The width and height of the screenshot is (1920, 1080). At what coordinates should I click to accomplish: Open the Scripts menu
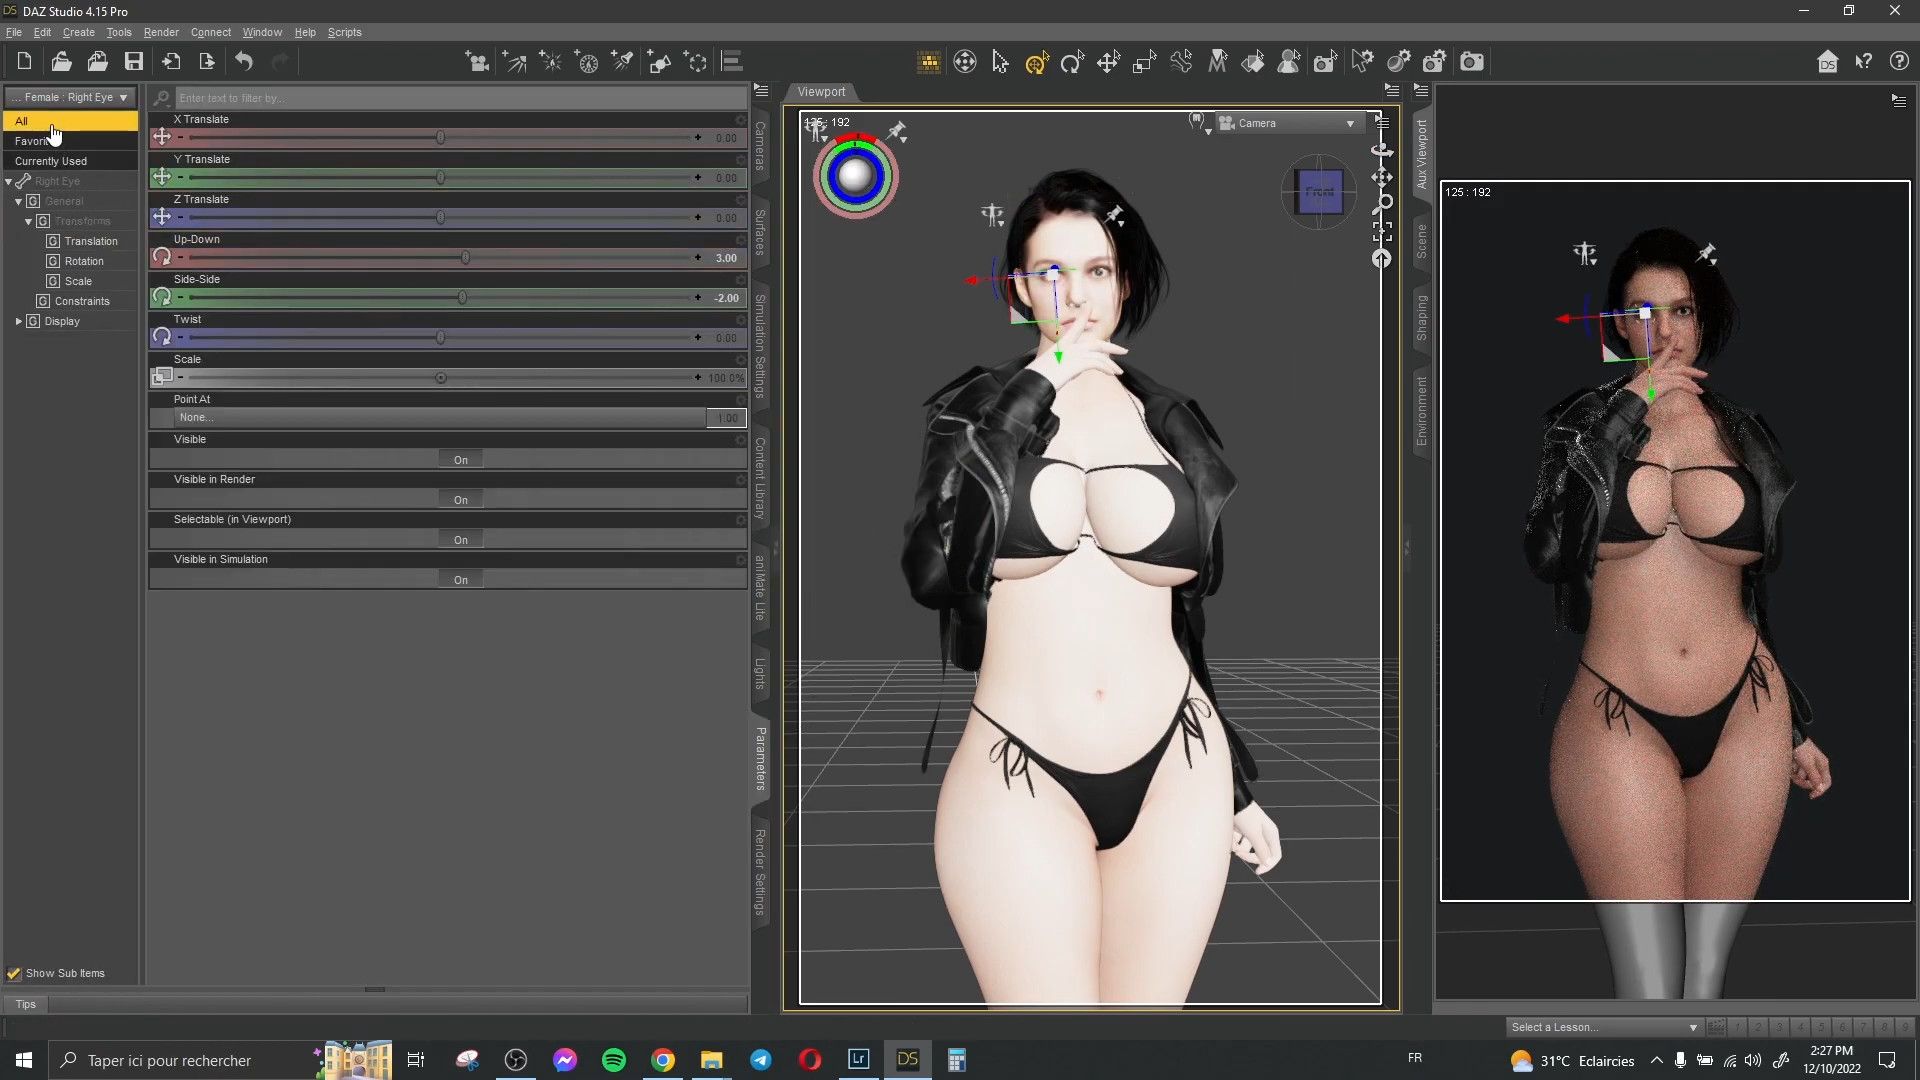coord(344,32)
